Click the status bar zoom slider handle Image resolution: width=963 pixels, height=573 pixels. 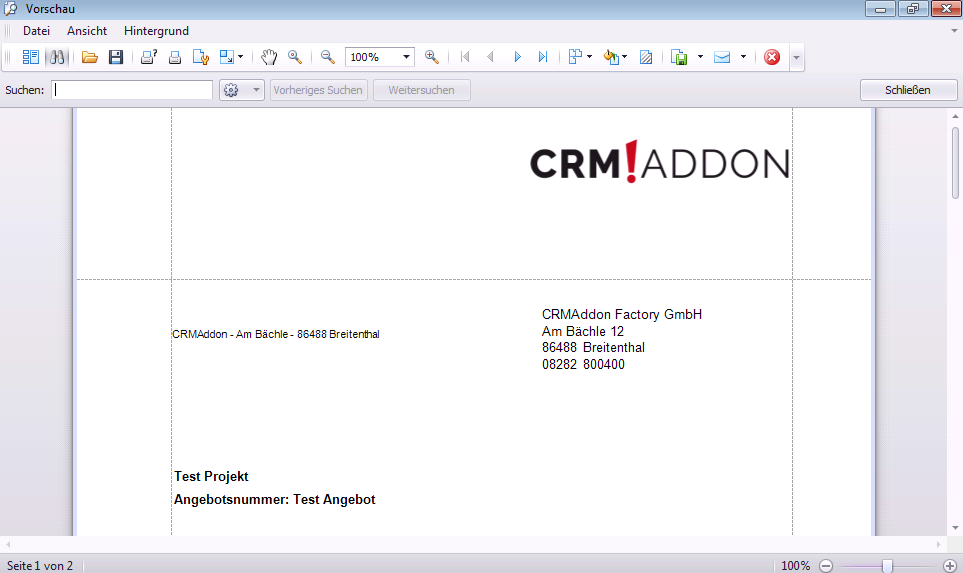click(x=887, y=566)
